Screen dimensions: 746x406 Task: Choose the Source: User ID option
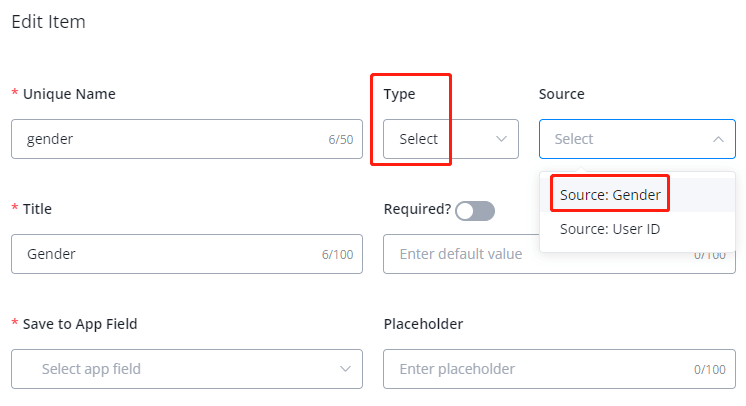[x=610, y=229]
